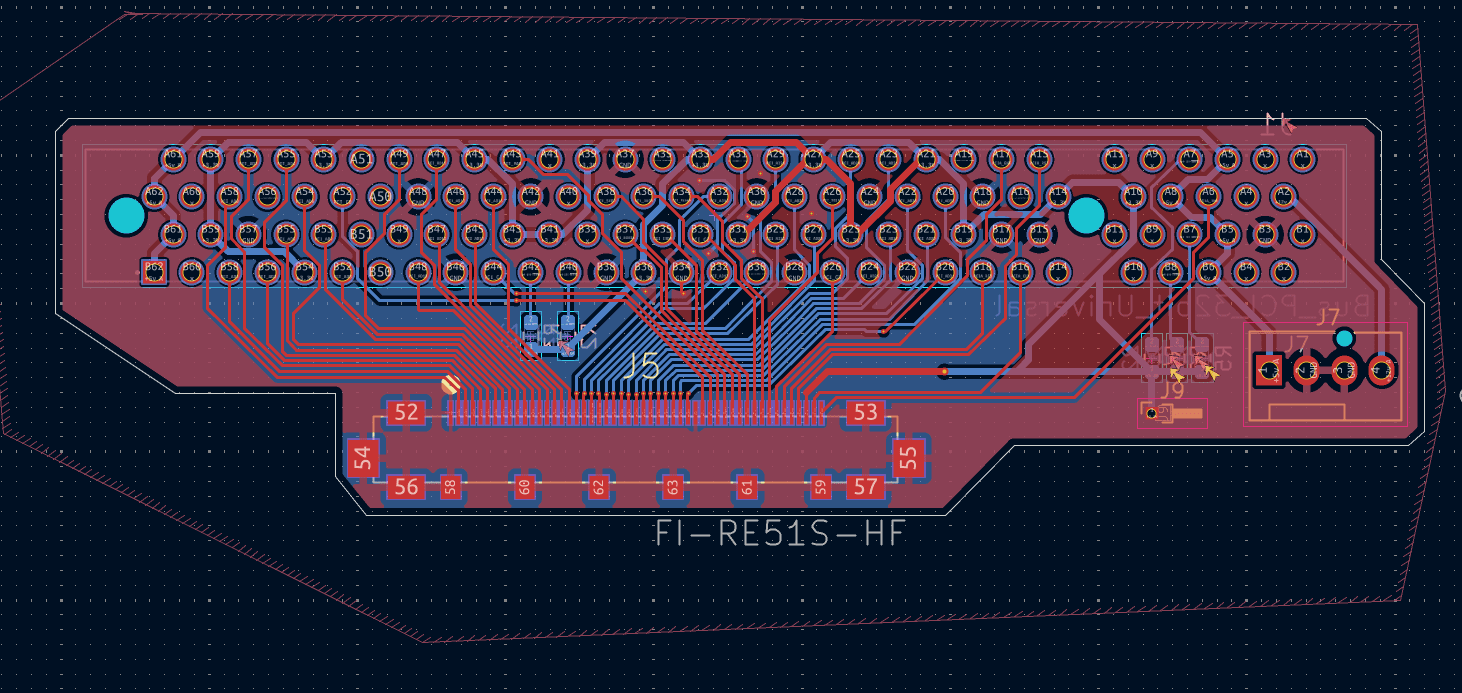Viewport: 1462px width, 693px height.
Task: Select the small cyan hole above connector J7
Action: pyautogui.click(x=1345, y=337)
